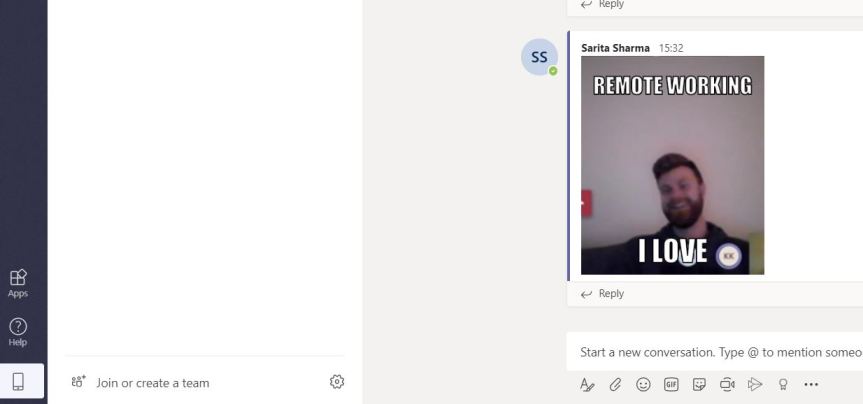Open the sticker picker

(699, 384)
